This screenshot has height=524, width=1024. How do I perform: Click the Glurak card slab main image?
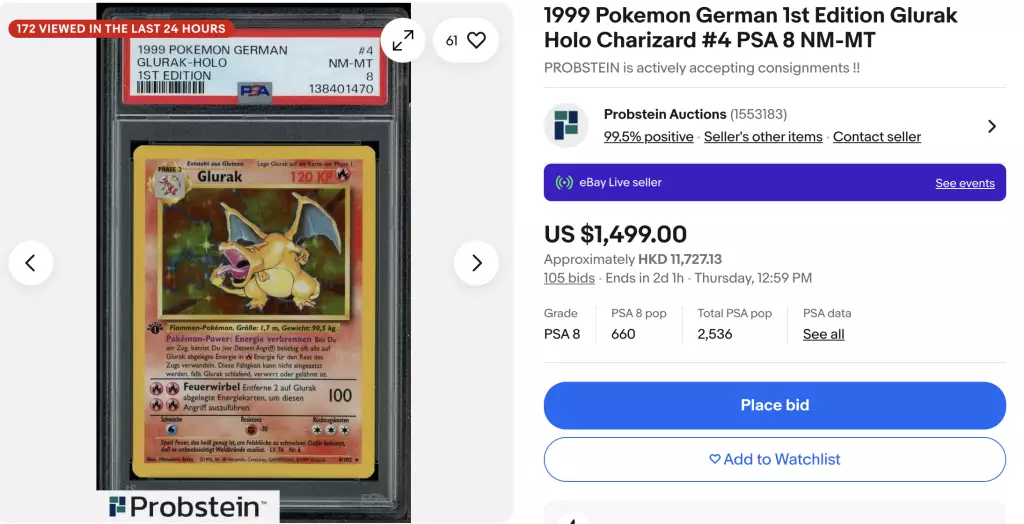tap(254, 261)
